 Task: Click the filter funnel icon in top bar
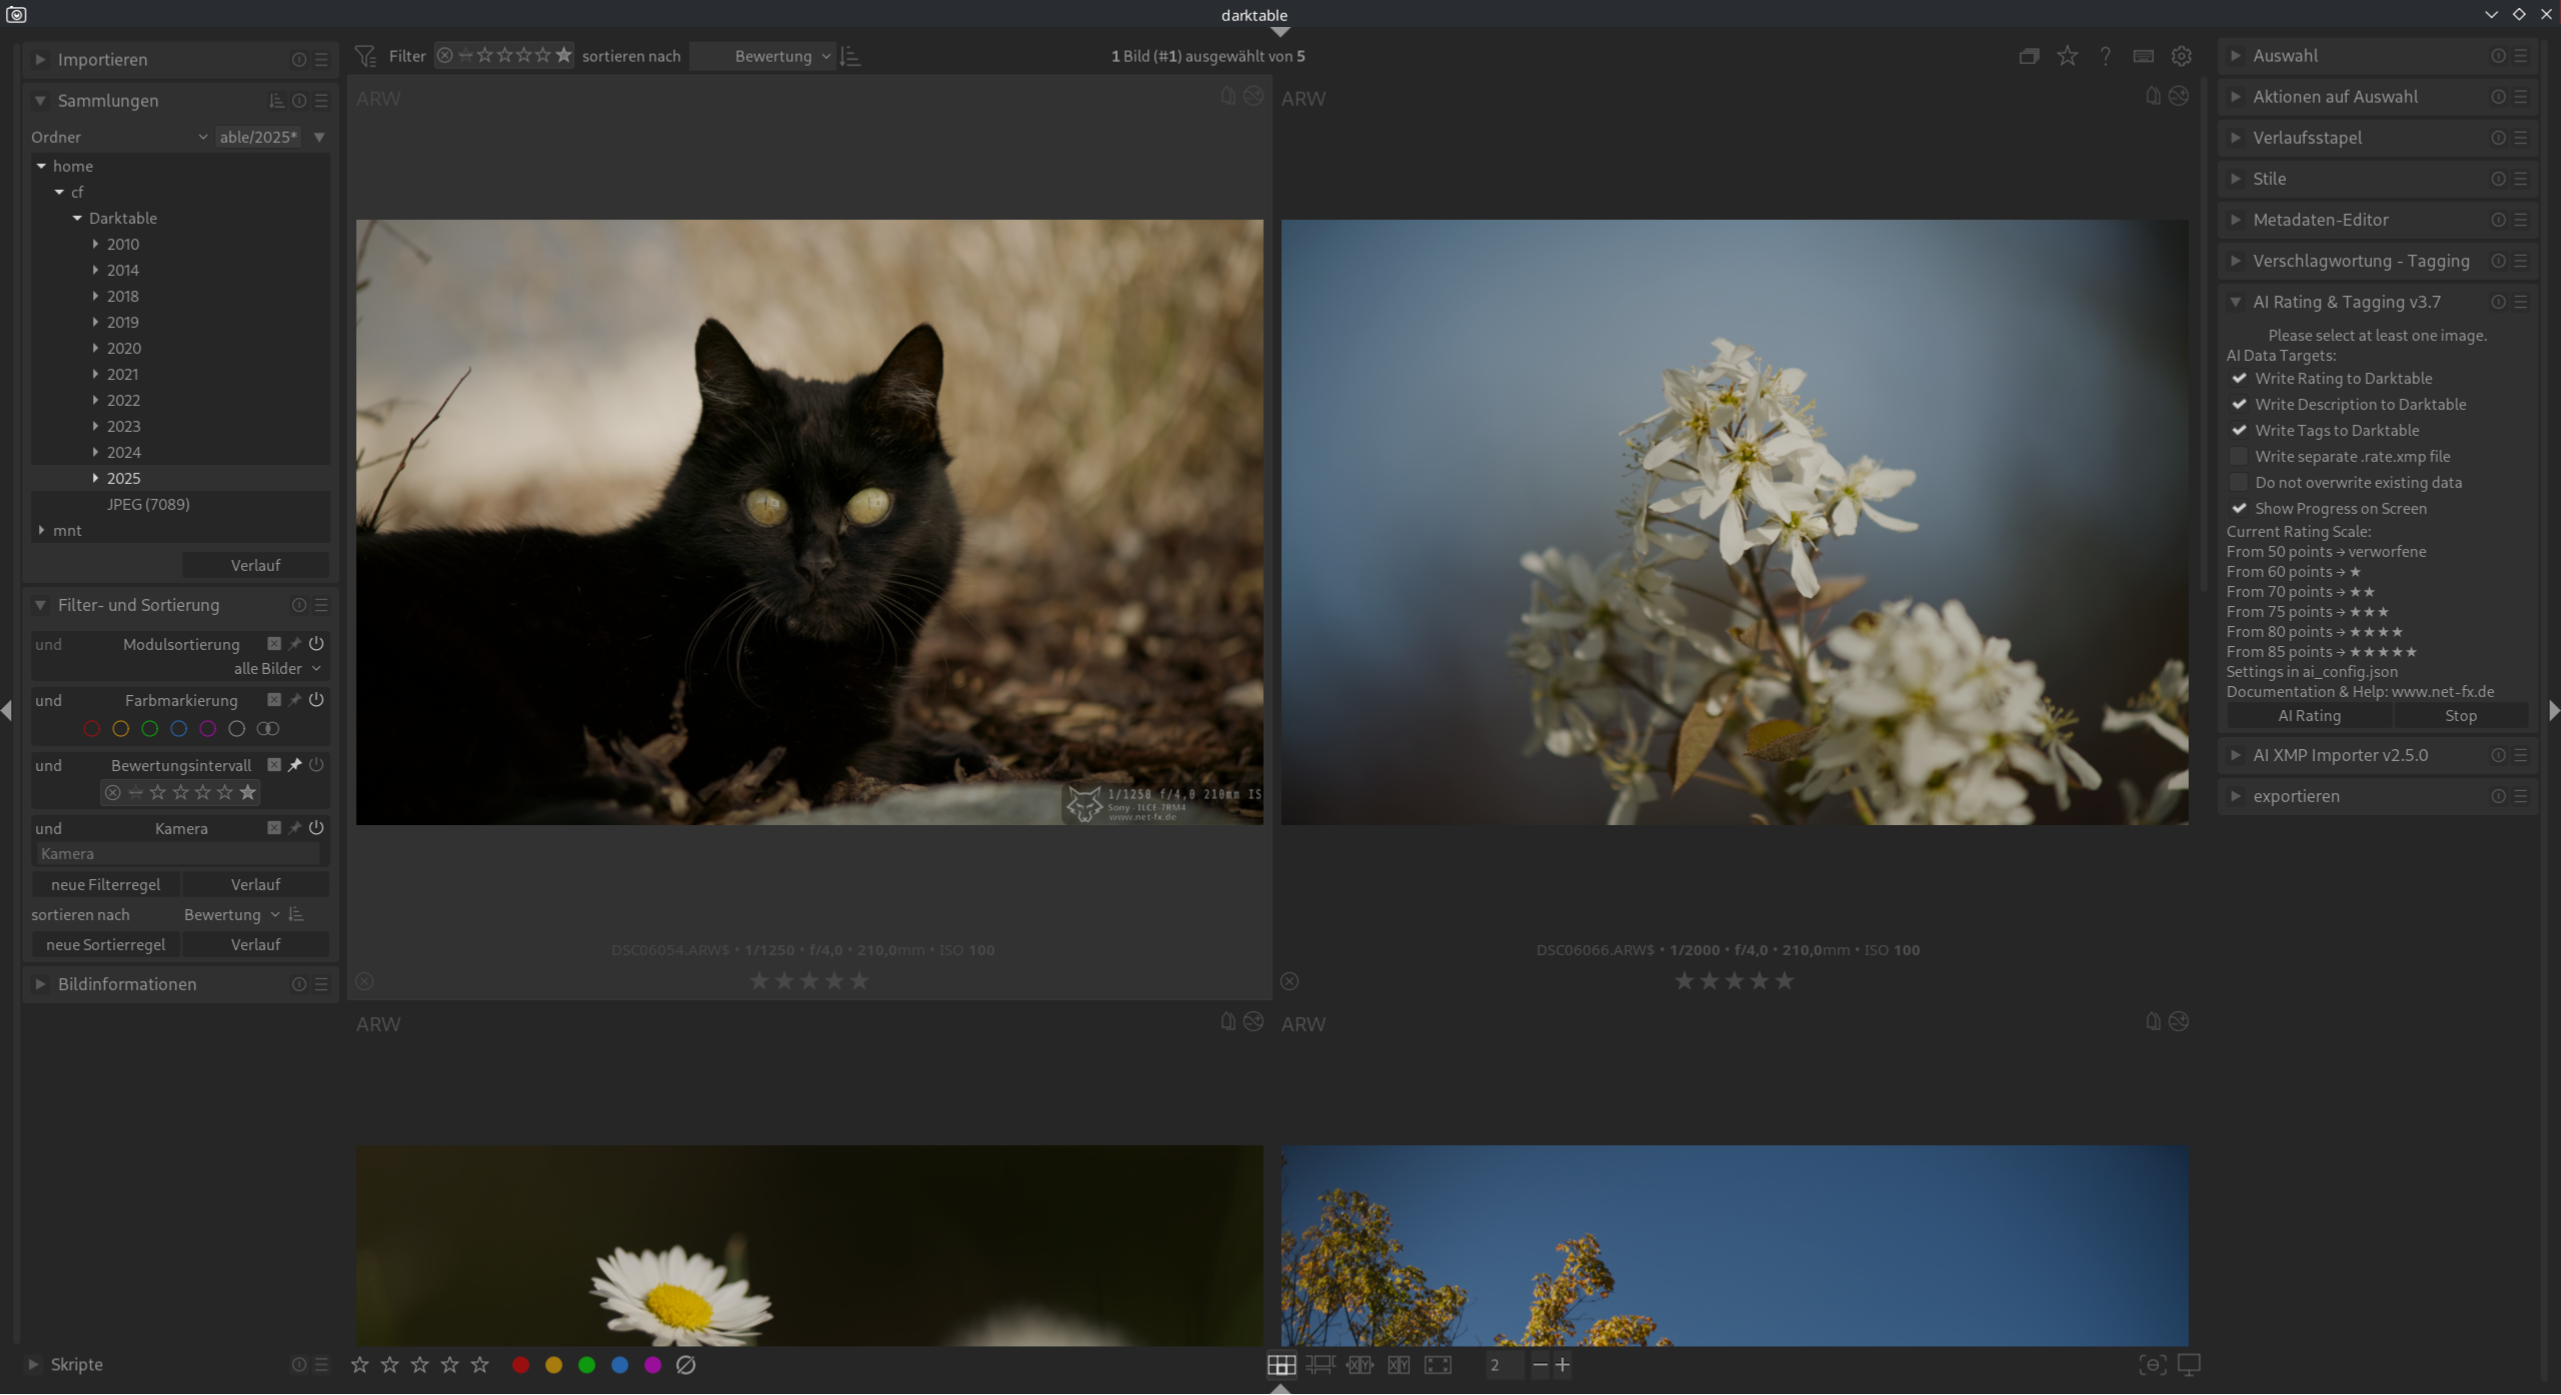click(366, 56)
